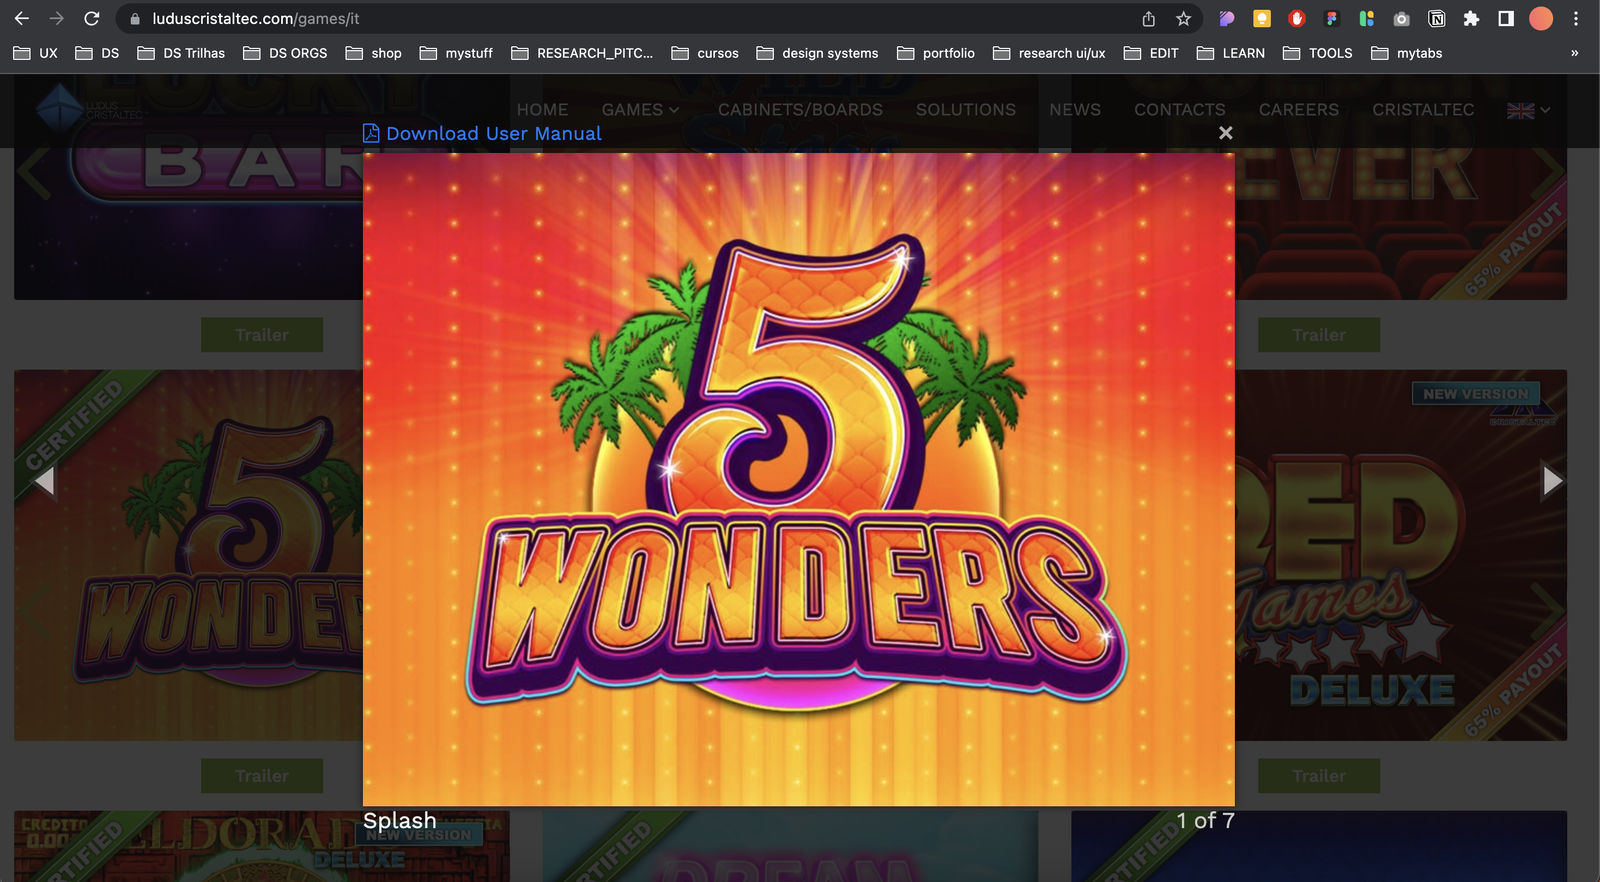Open the purple extension icon
This screenshot has height=882, width=1600.
coord(1227,19)
